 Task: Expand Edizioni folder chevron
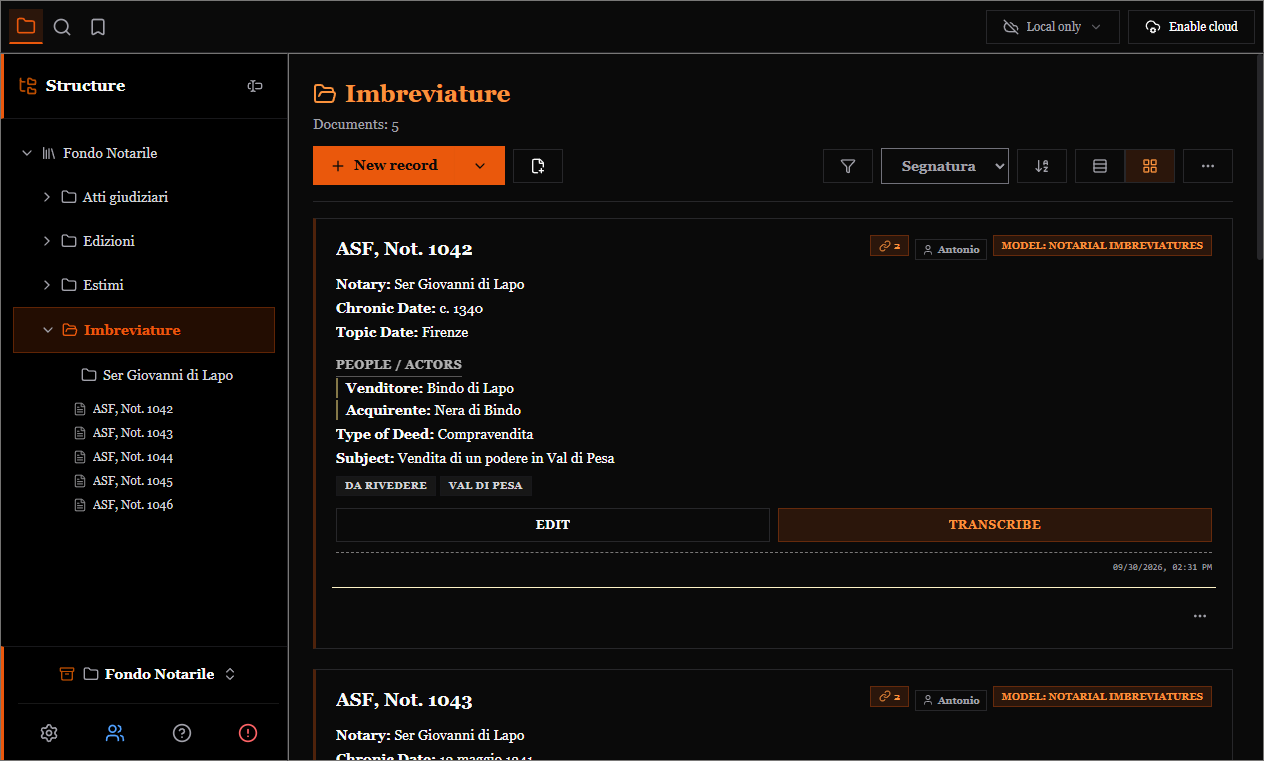tap(47, 241)
